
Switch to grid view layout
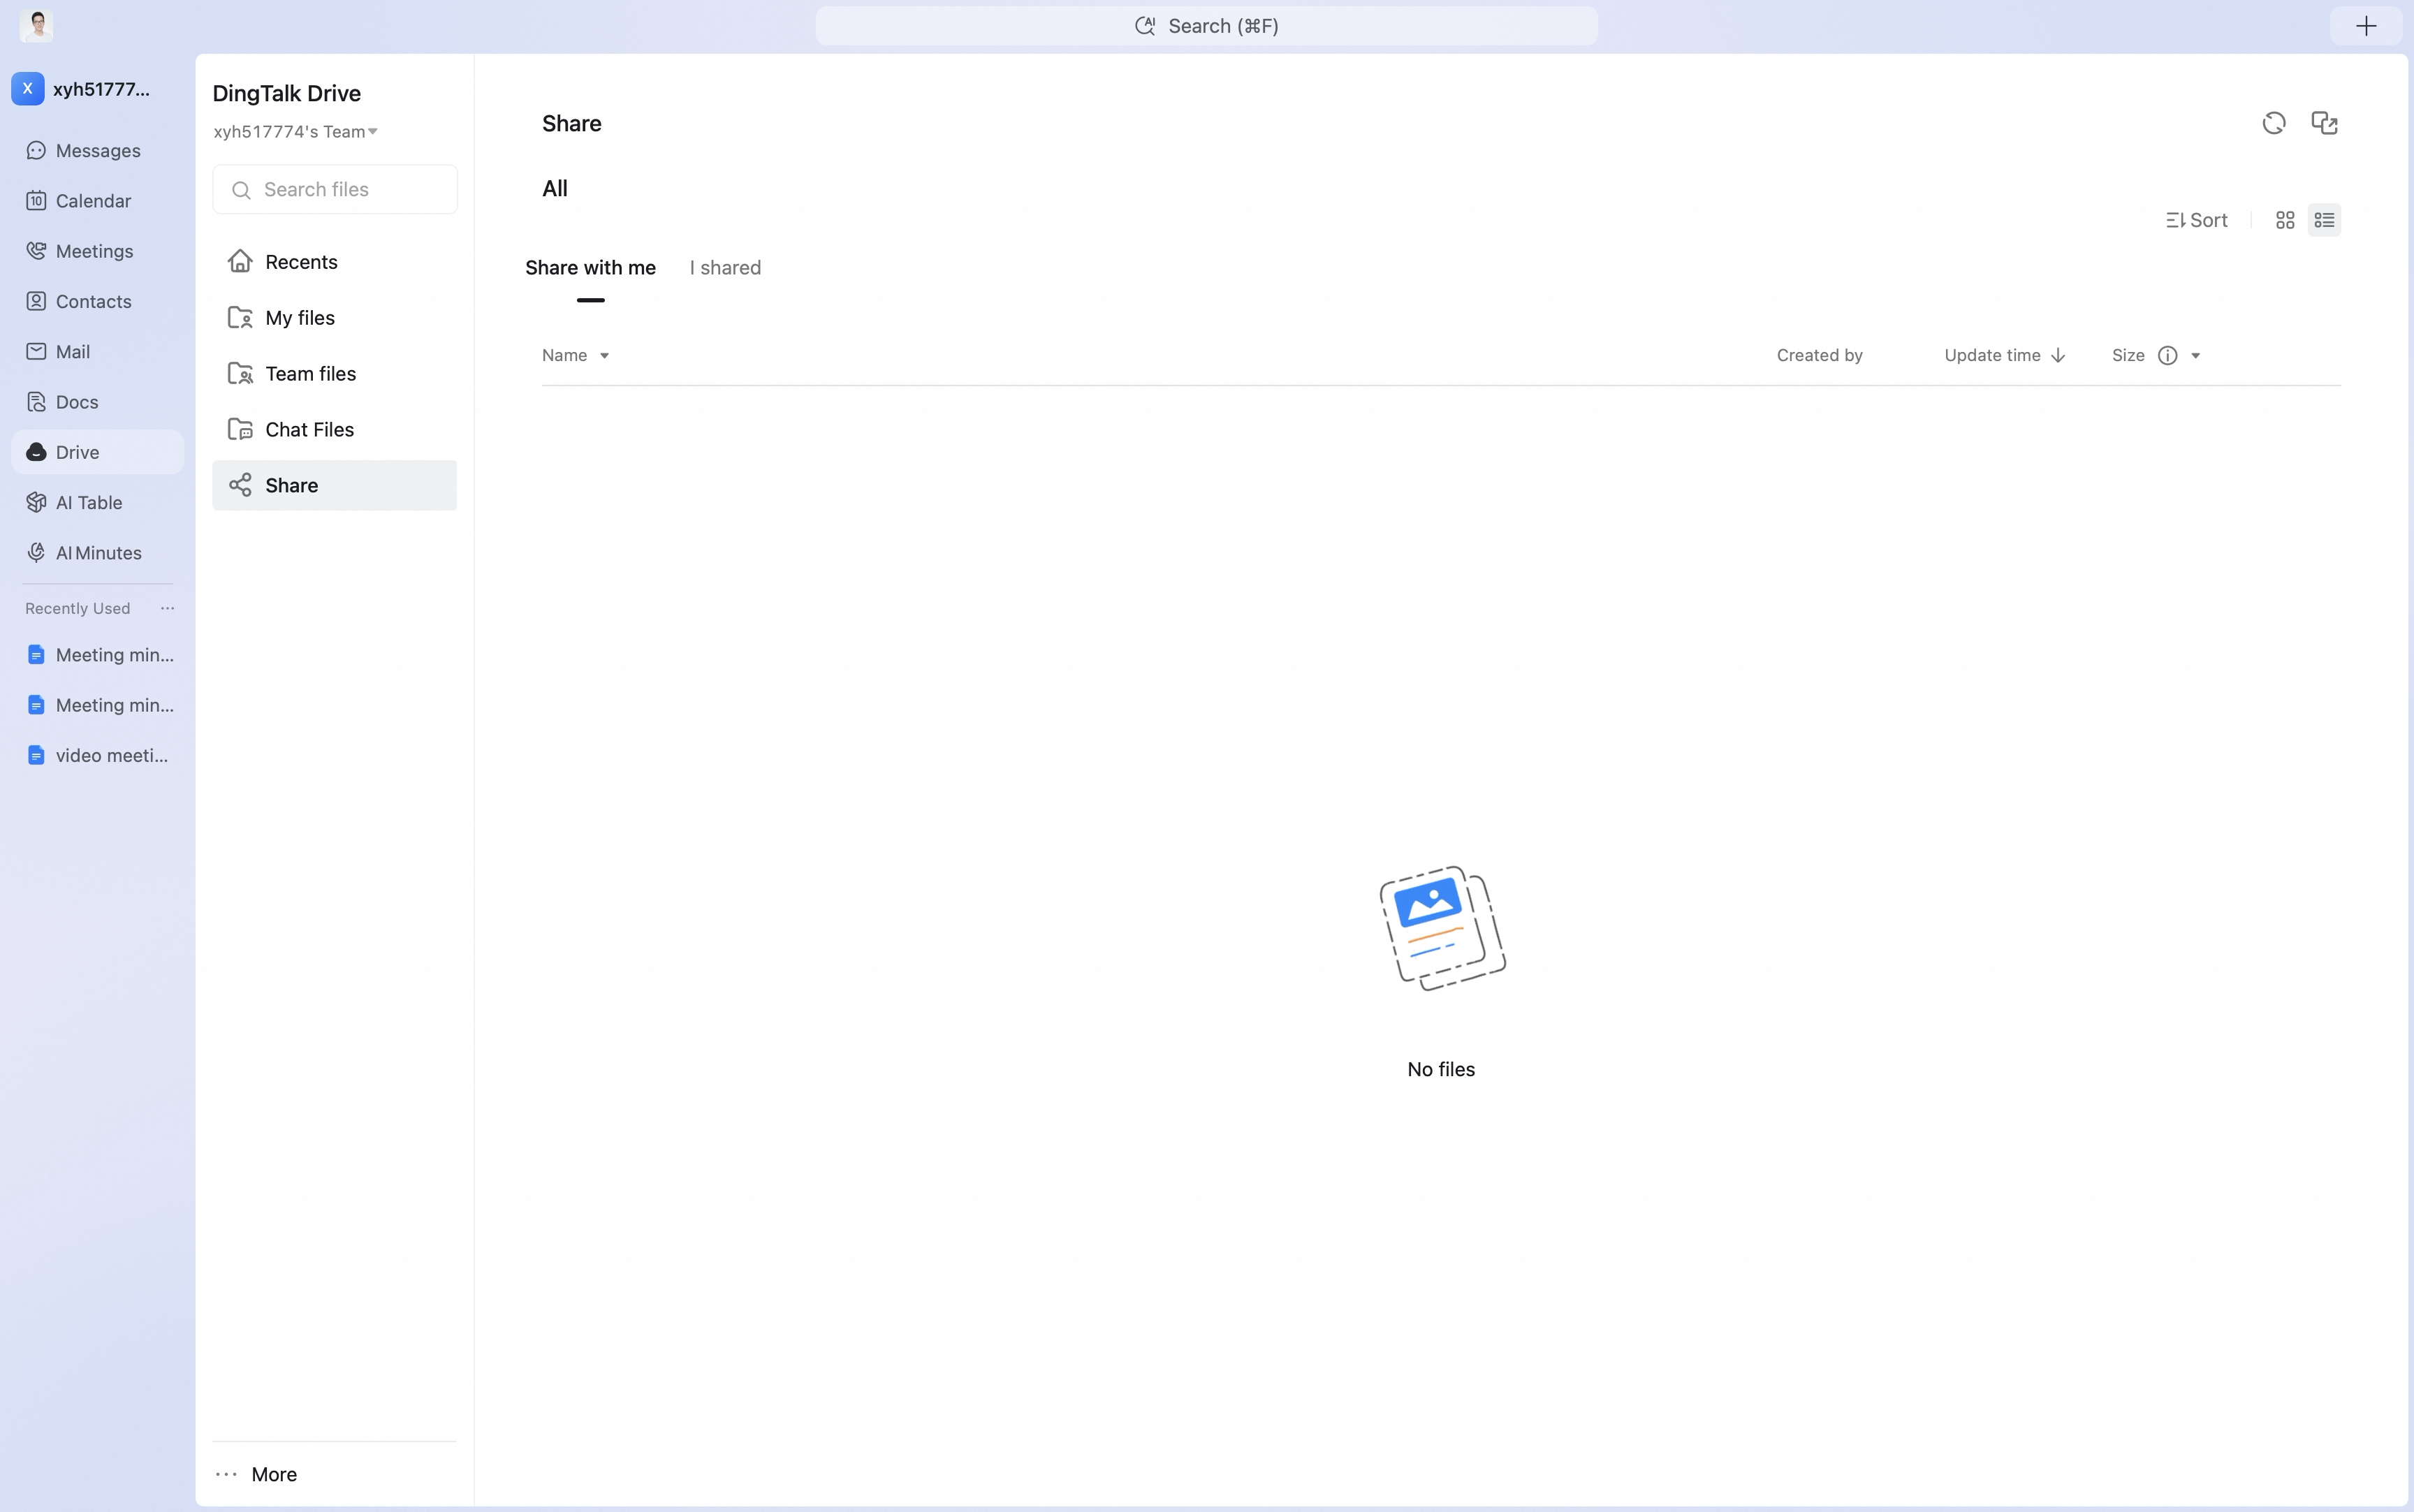tap(2285, 220)
